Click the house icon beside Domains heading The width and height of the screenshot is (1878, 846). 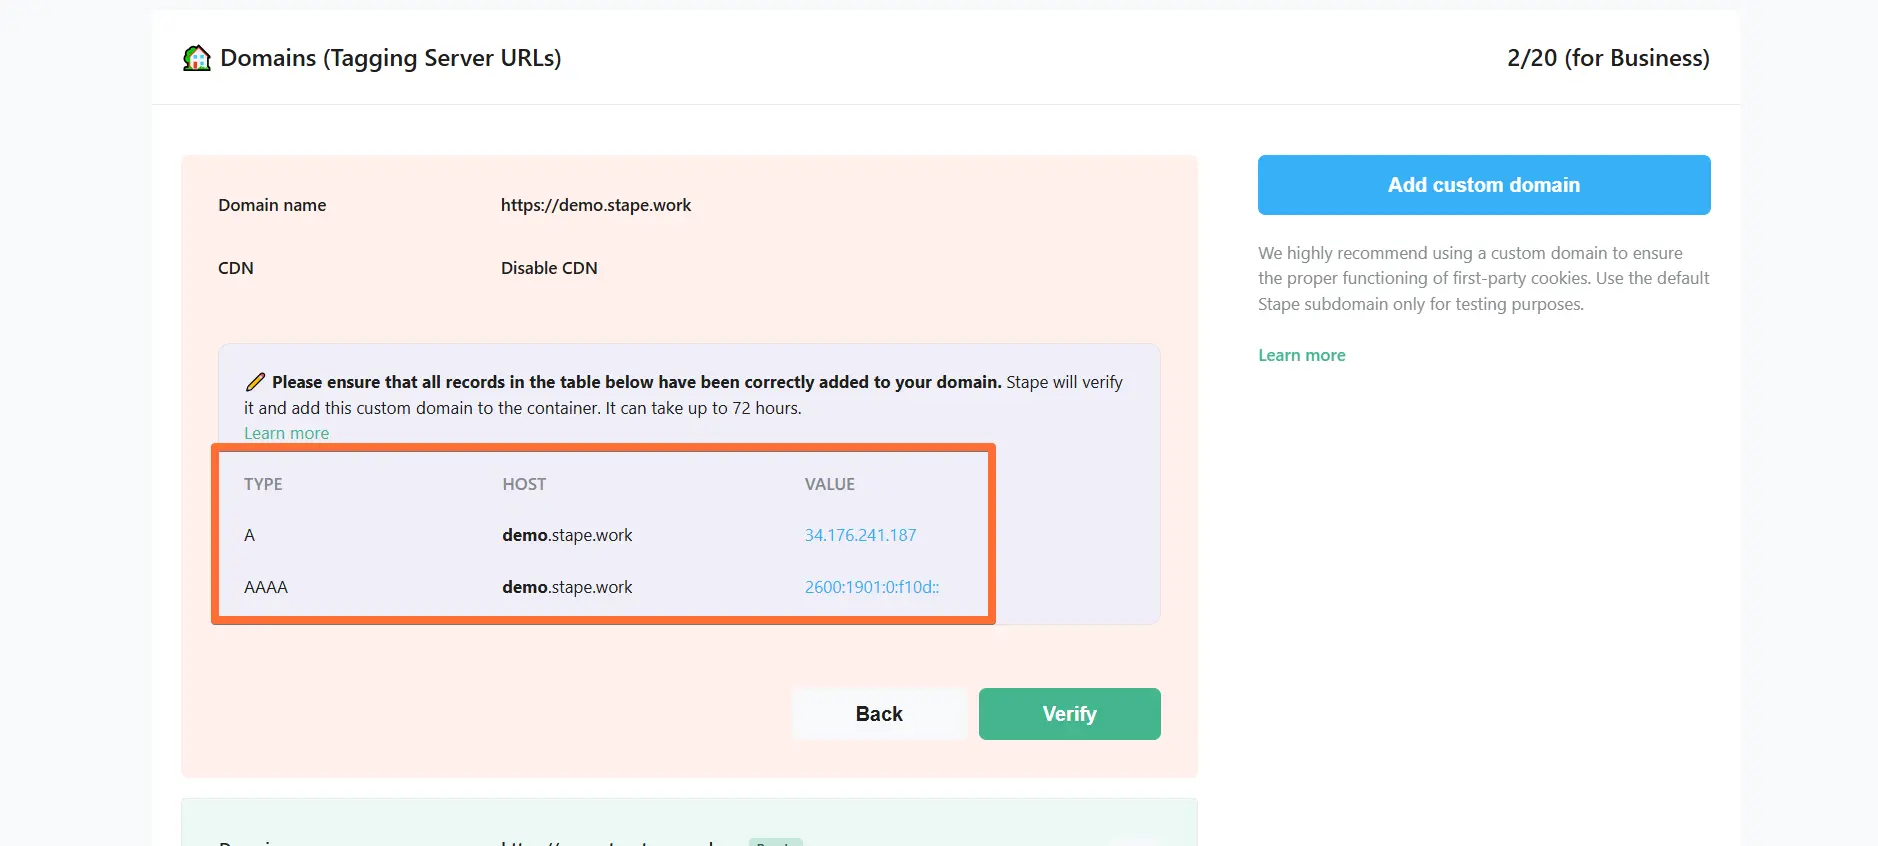pos(197,58)
